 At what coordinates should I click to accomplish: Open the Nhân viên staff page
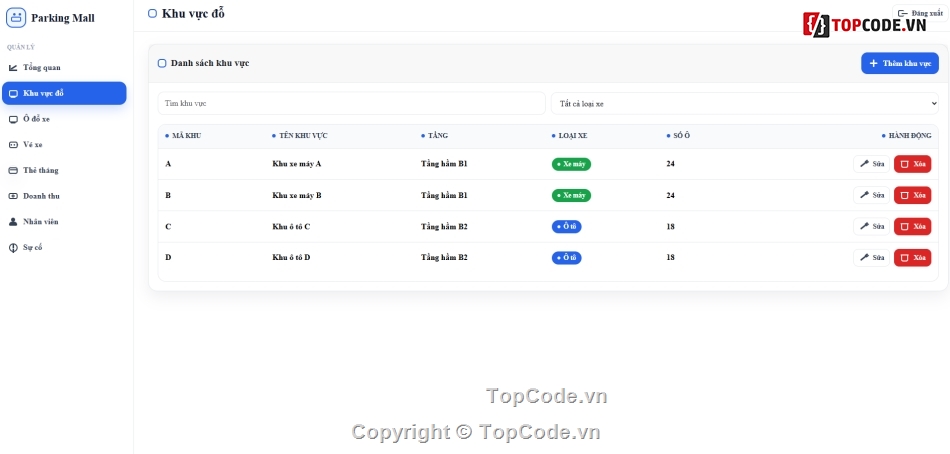[x=64, y=222]
